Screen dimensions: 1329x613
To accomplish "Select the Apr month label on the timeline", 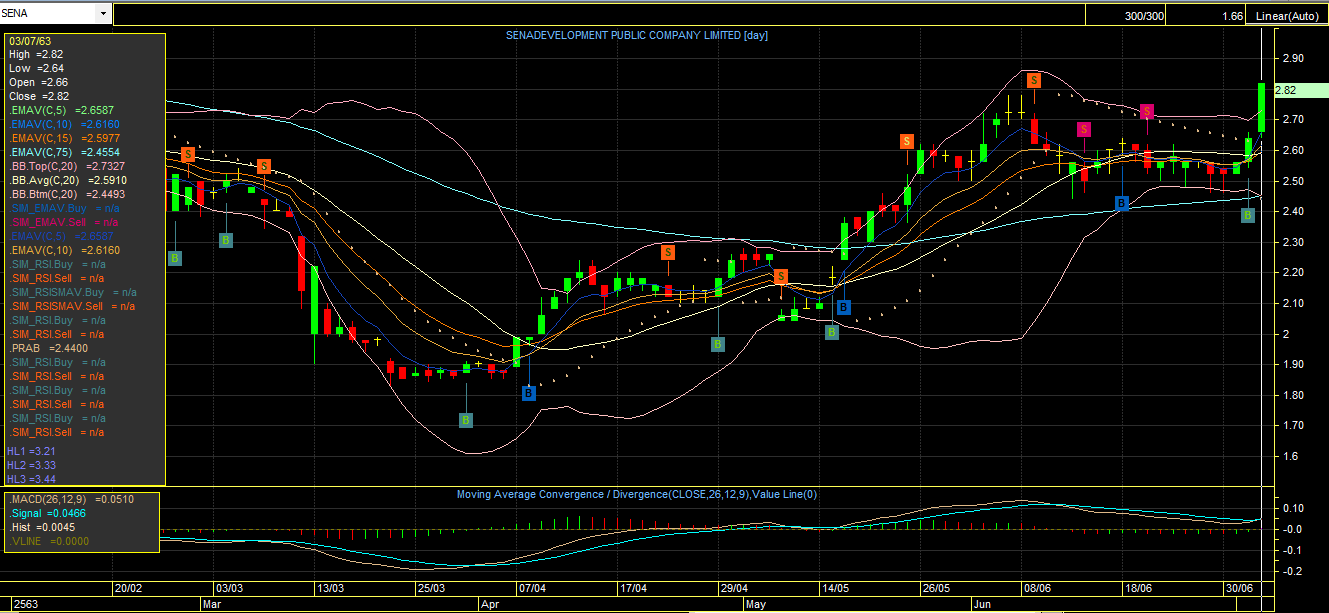I will 490,605.
